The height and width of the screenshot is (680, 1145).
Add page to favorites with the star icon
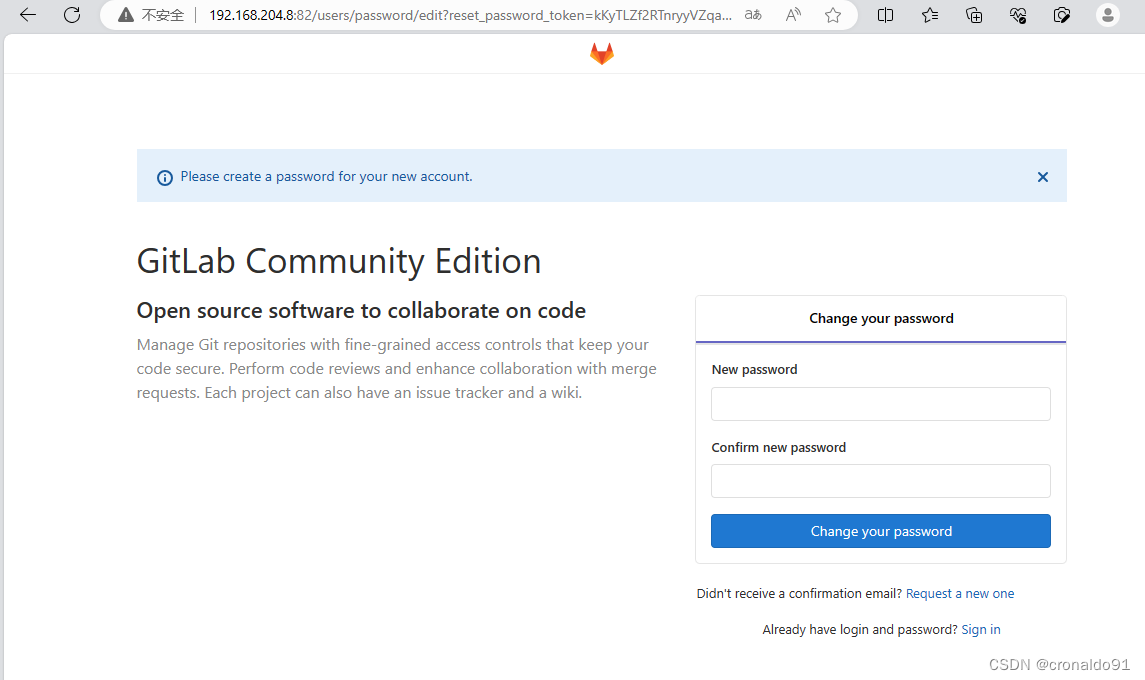[x=832, y=15]
